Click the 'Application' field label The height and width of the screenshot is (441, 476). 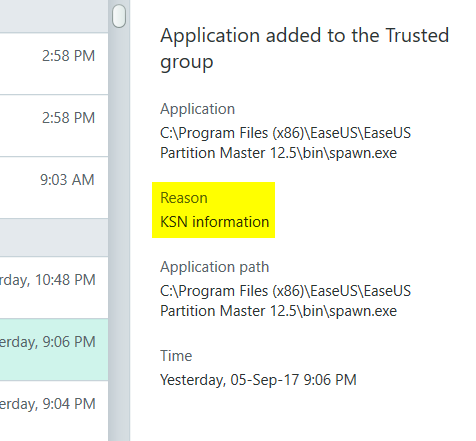pyautogui.click(x=197, y=109)
